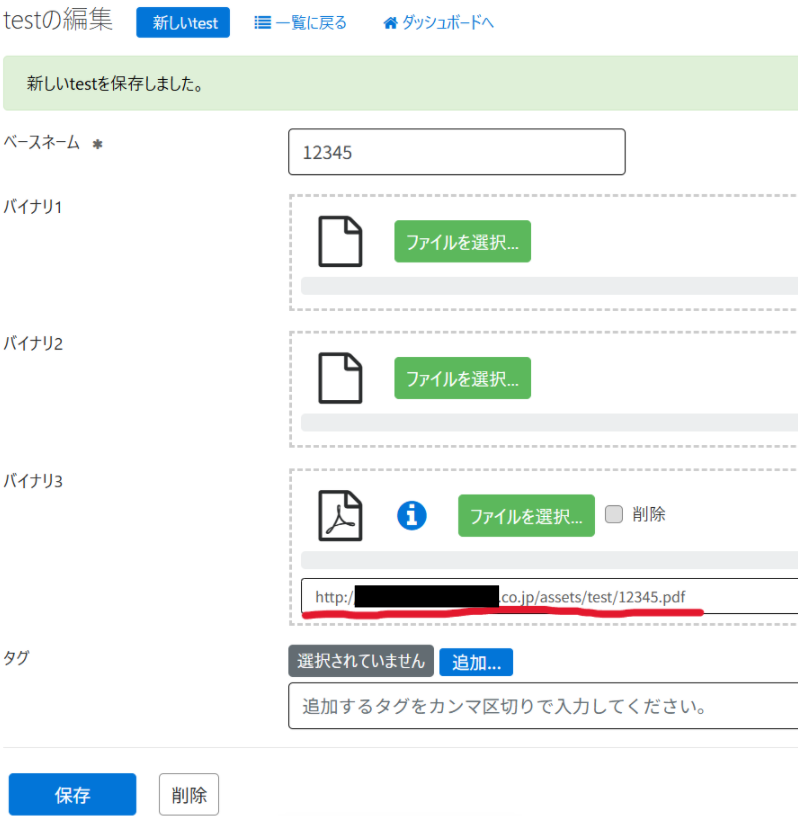
Task: Click the blank file icon in バイナリ2
Action: pos(340,378)
